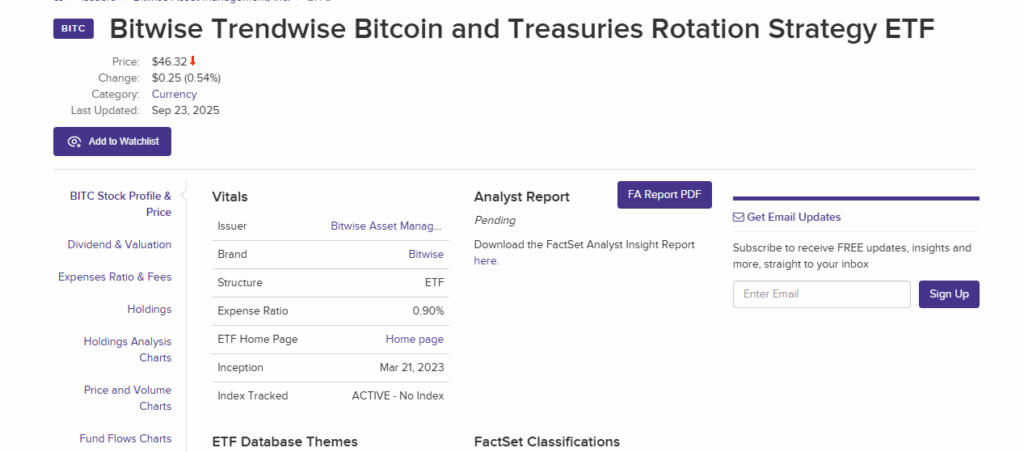Click the 'here' FactSet report link

(x=485, y=261)
